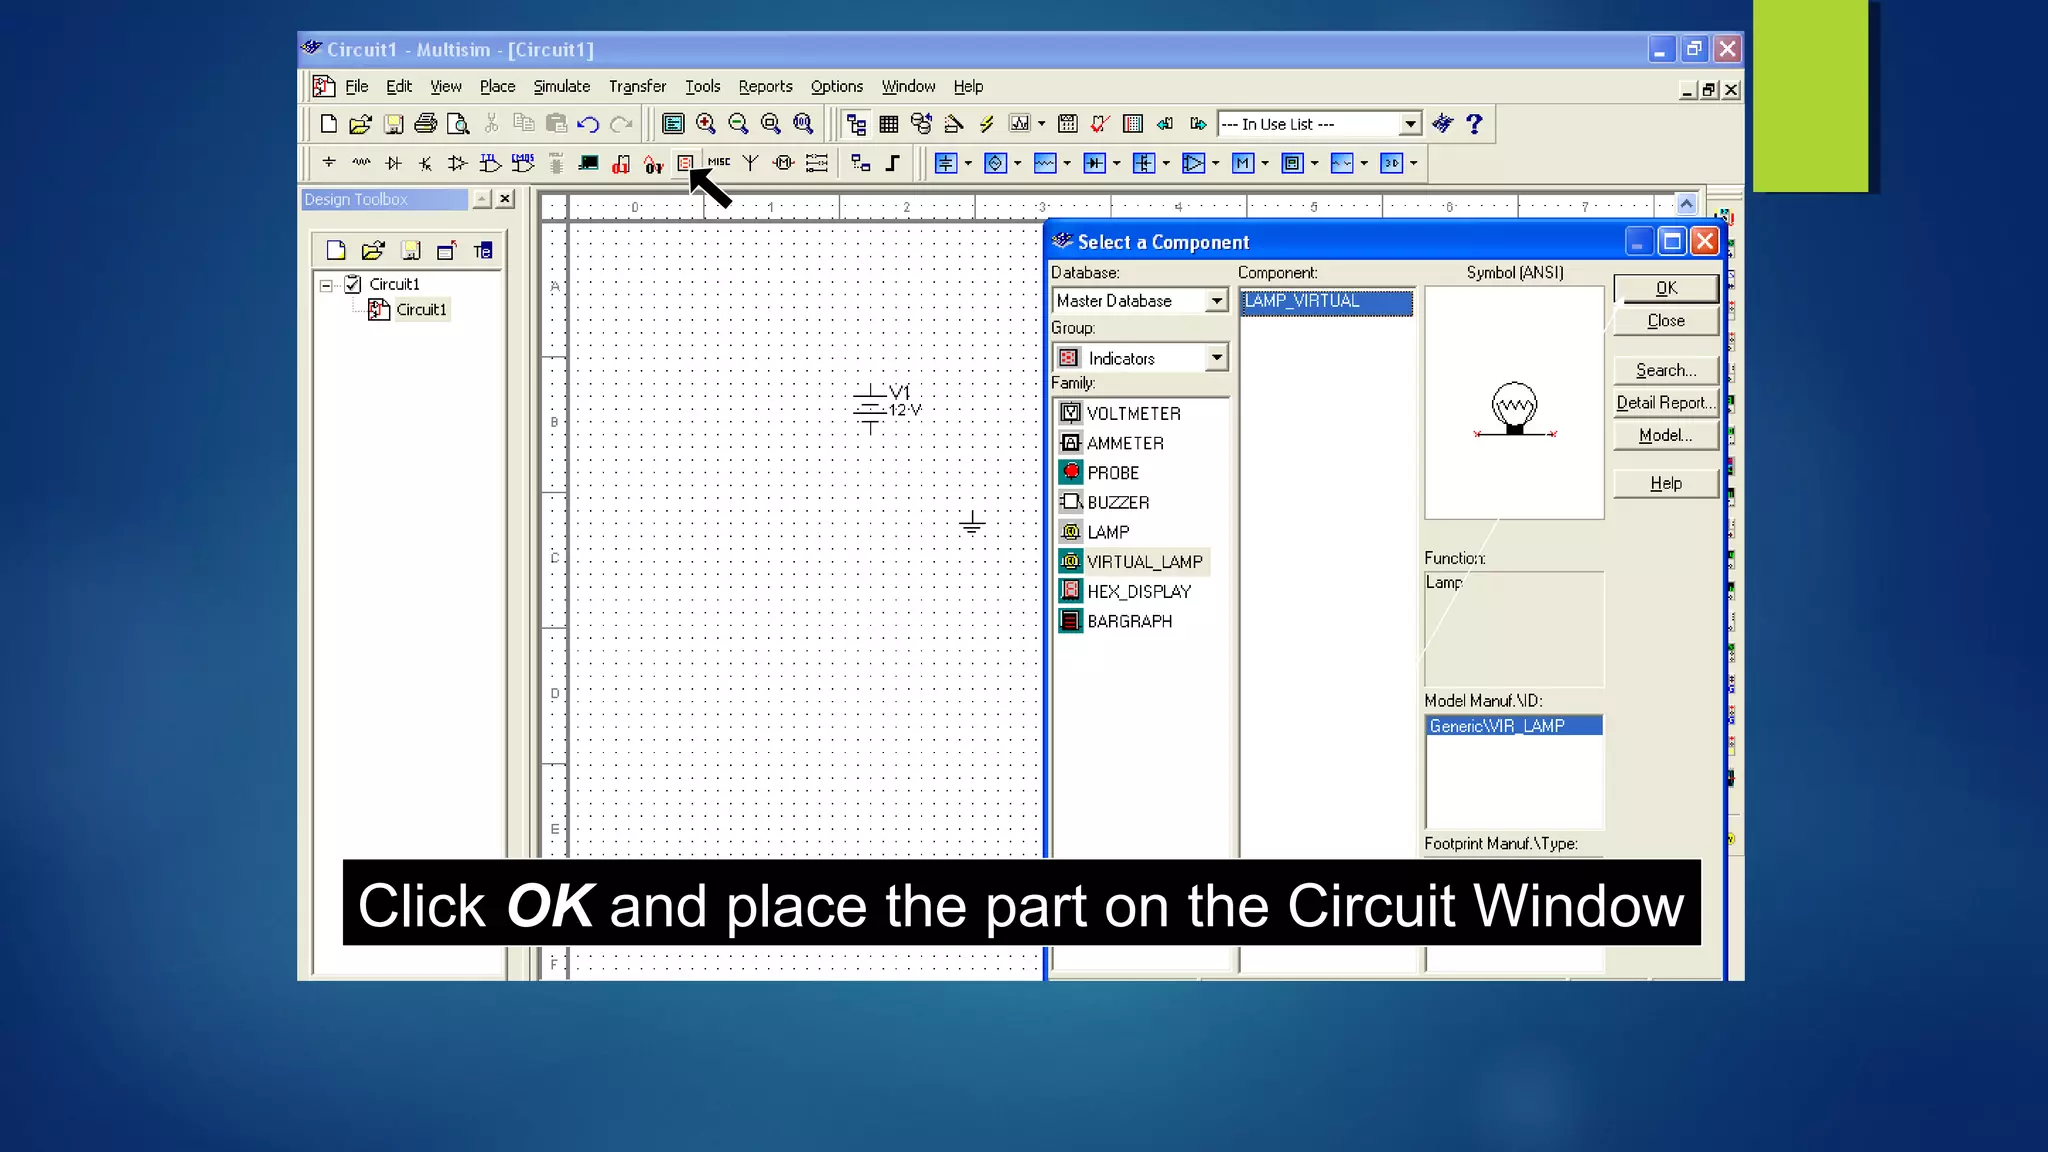The image size is (2048, 1152).
Task: Open the Database Manager icon
Action: [x=921, y=124]
